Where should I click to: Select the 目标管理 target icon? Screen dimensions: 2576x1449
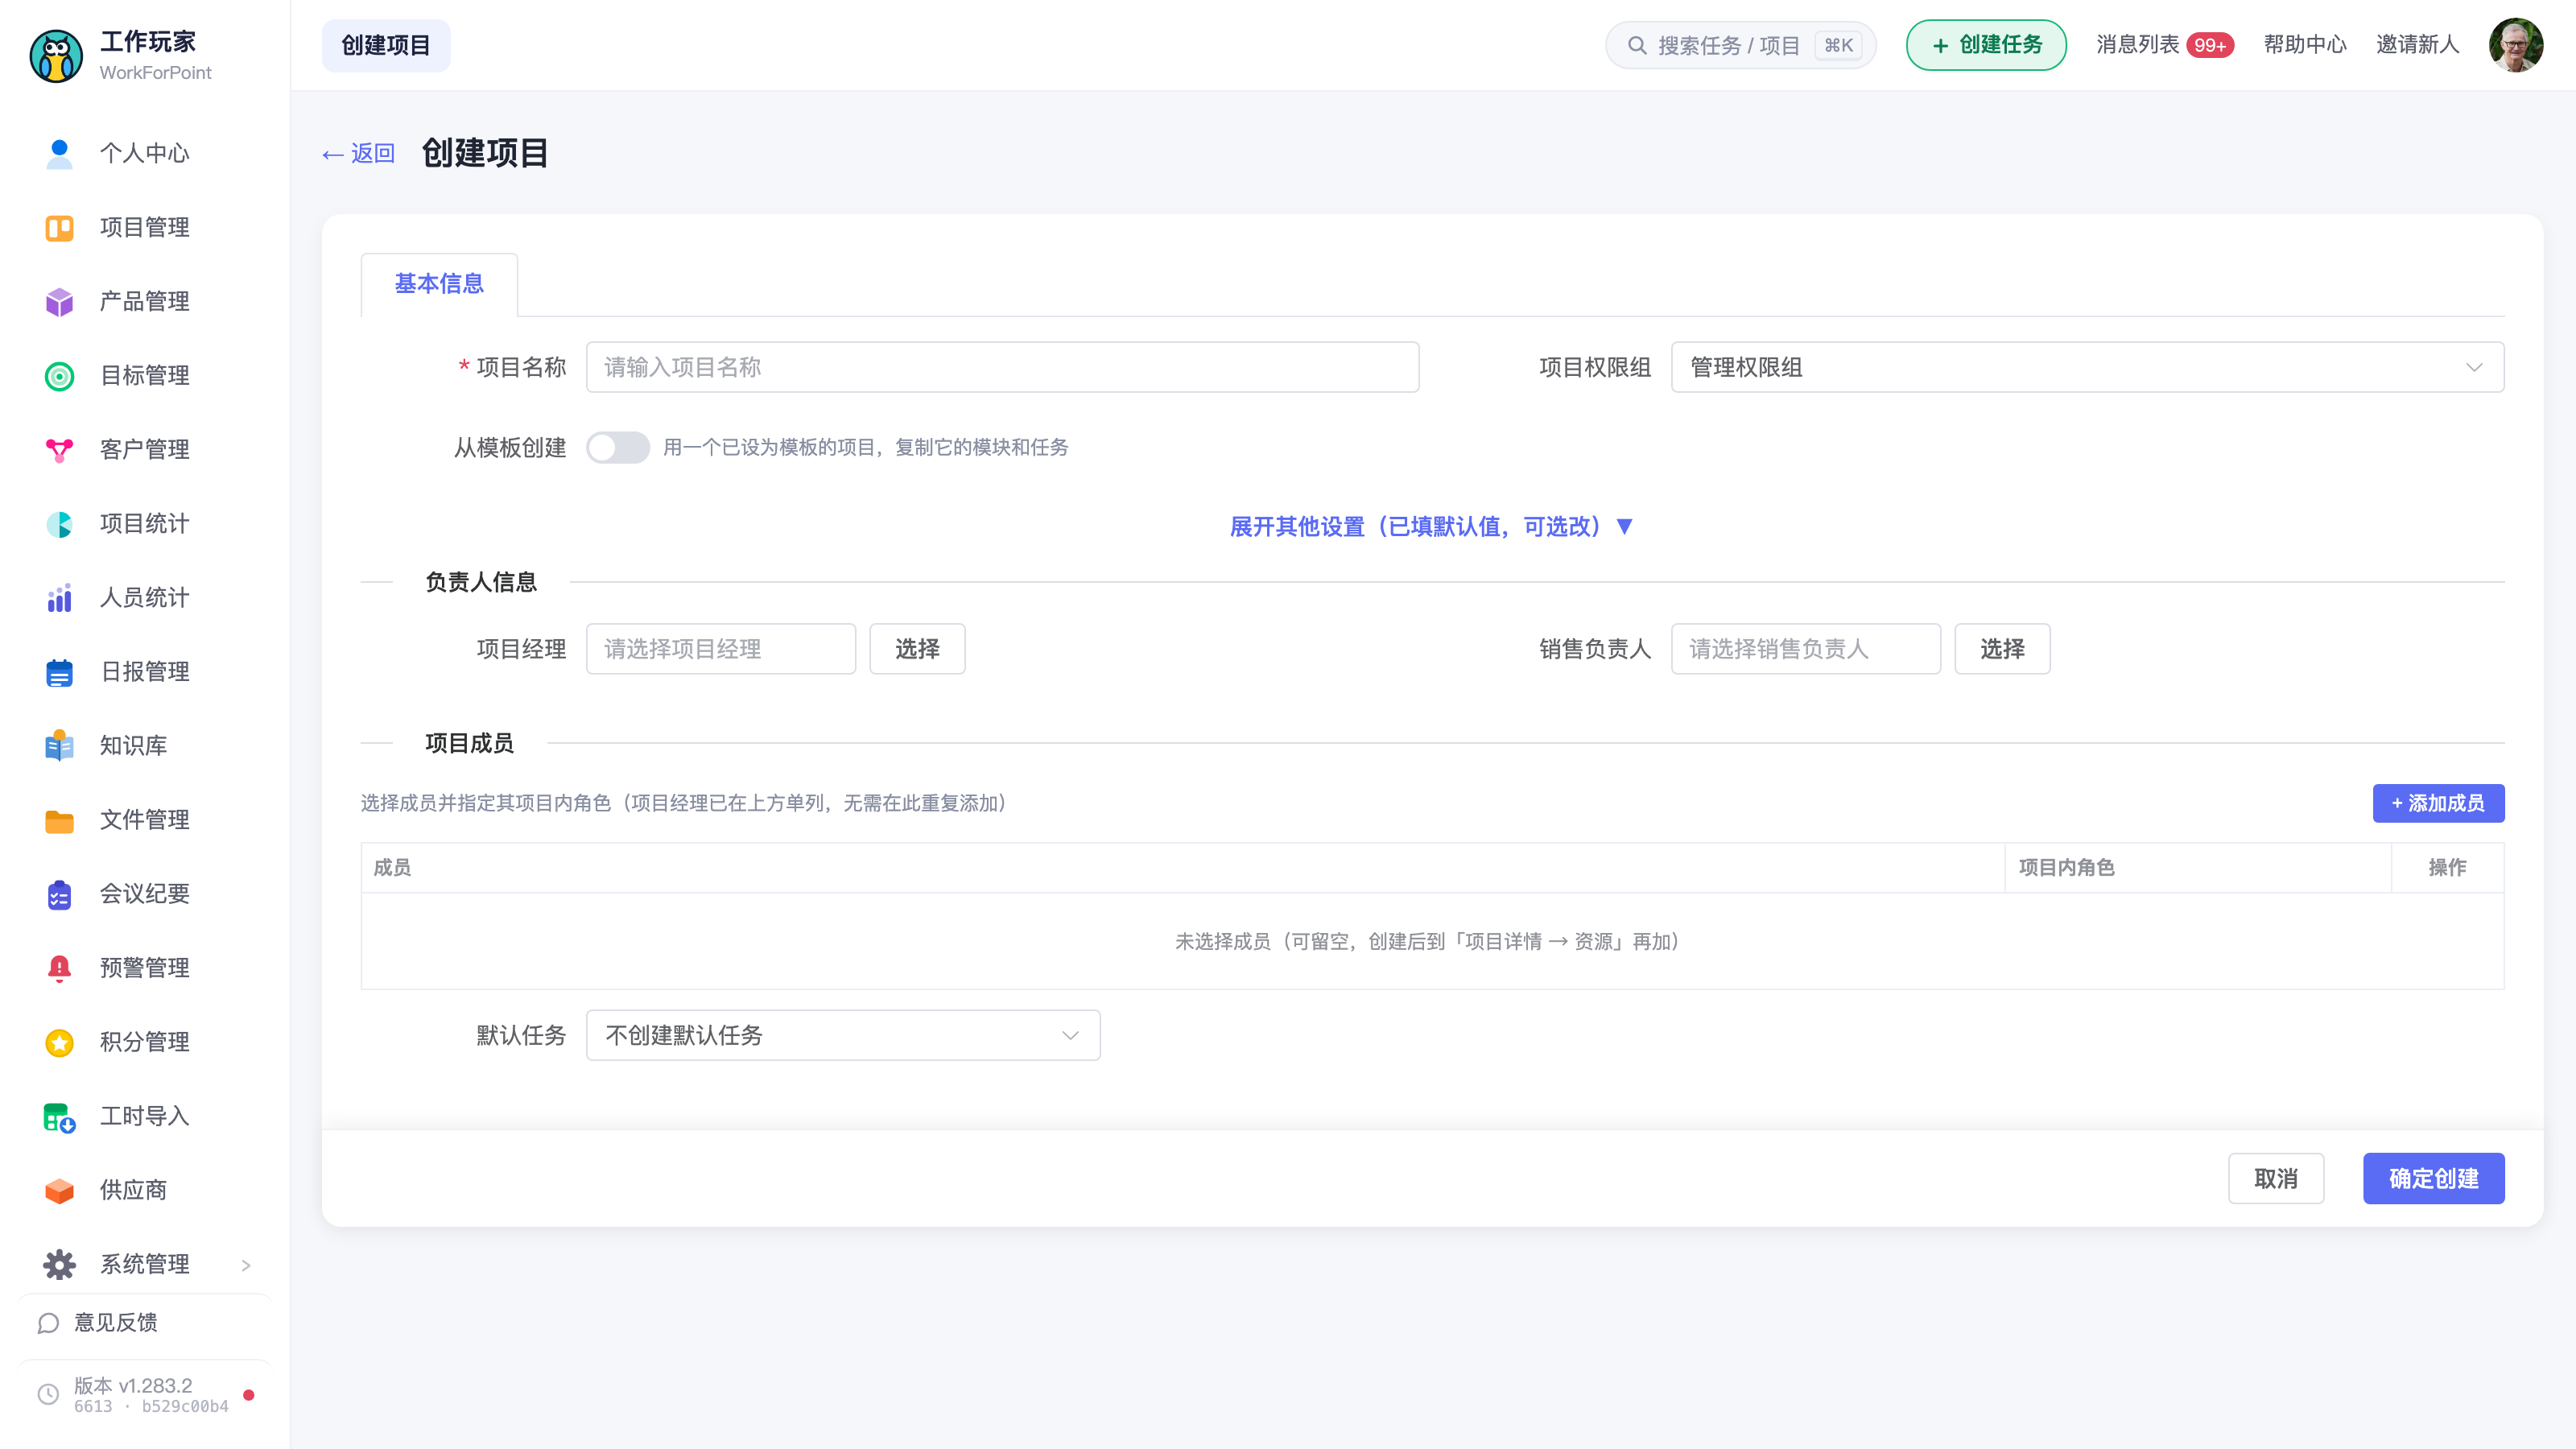point(59,376)
